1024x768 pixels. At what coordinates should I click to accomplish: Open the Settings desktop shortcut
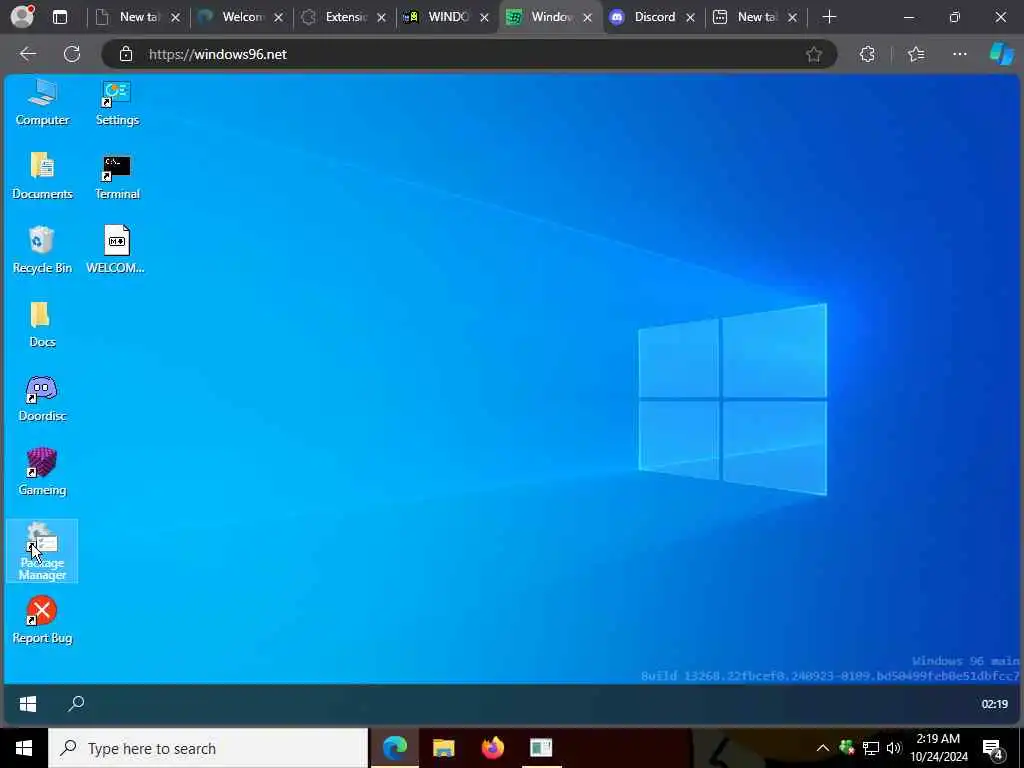117,102
